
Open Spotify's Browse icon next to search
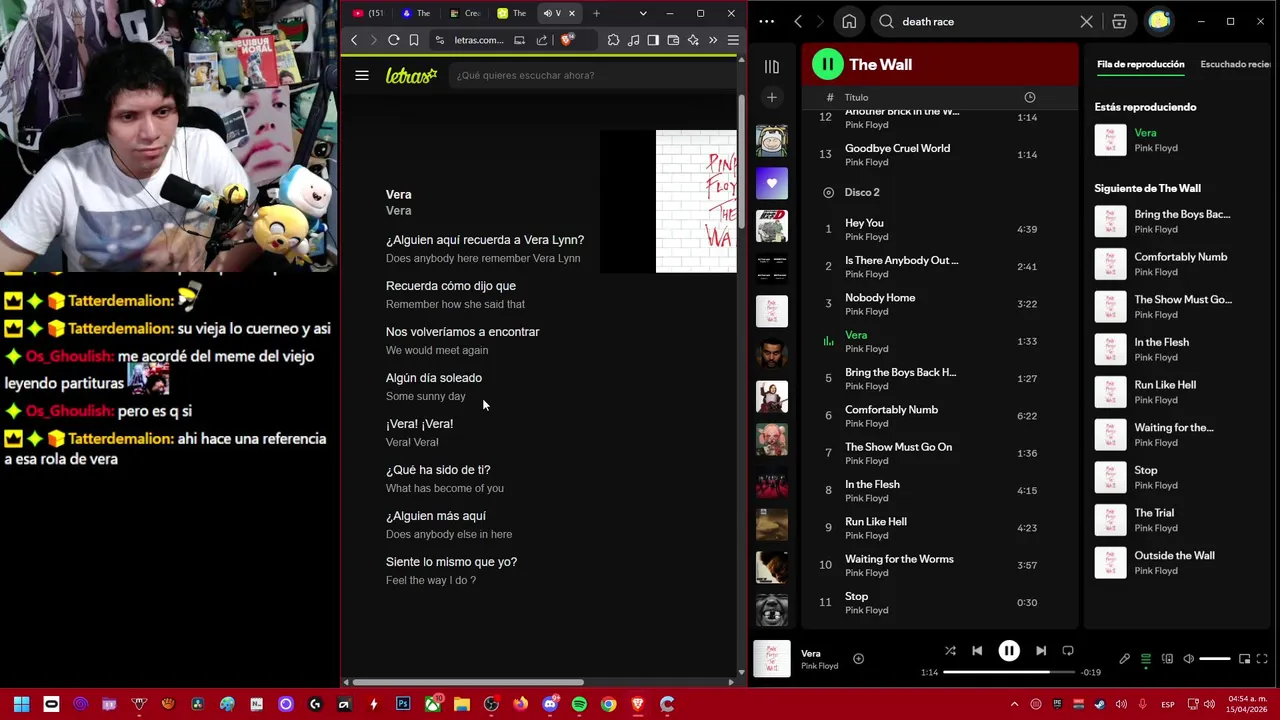coord(1119,21)
